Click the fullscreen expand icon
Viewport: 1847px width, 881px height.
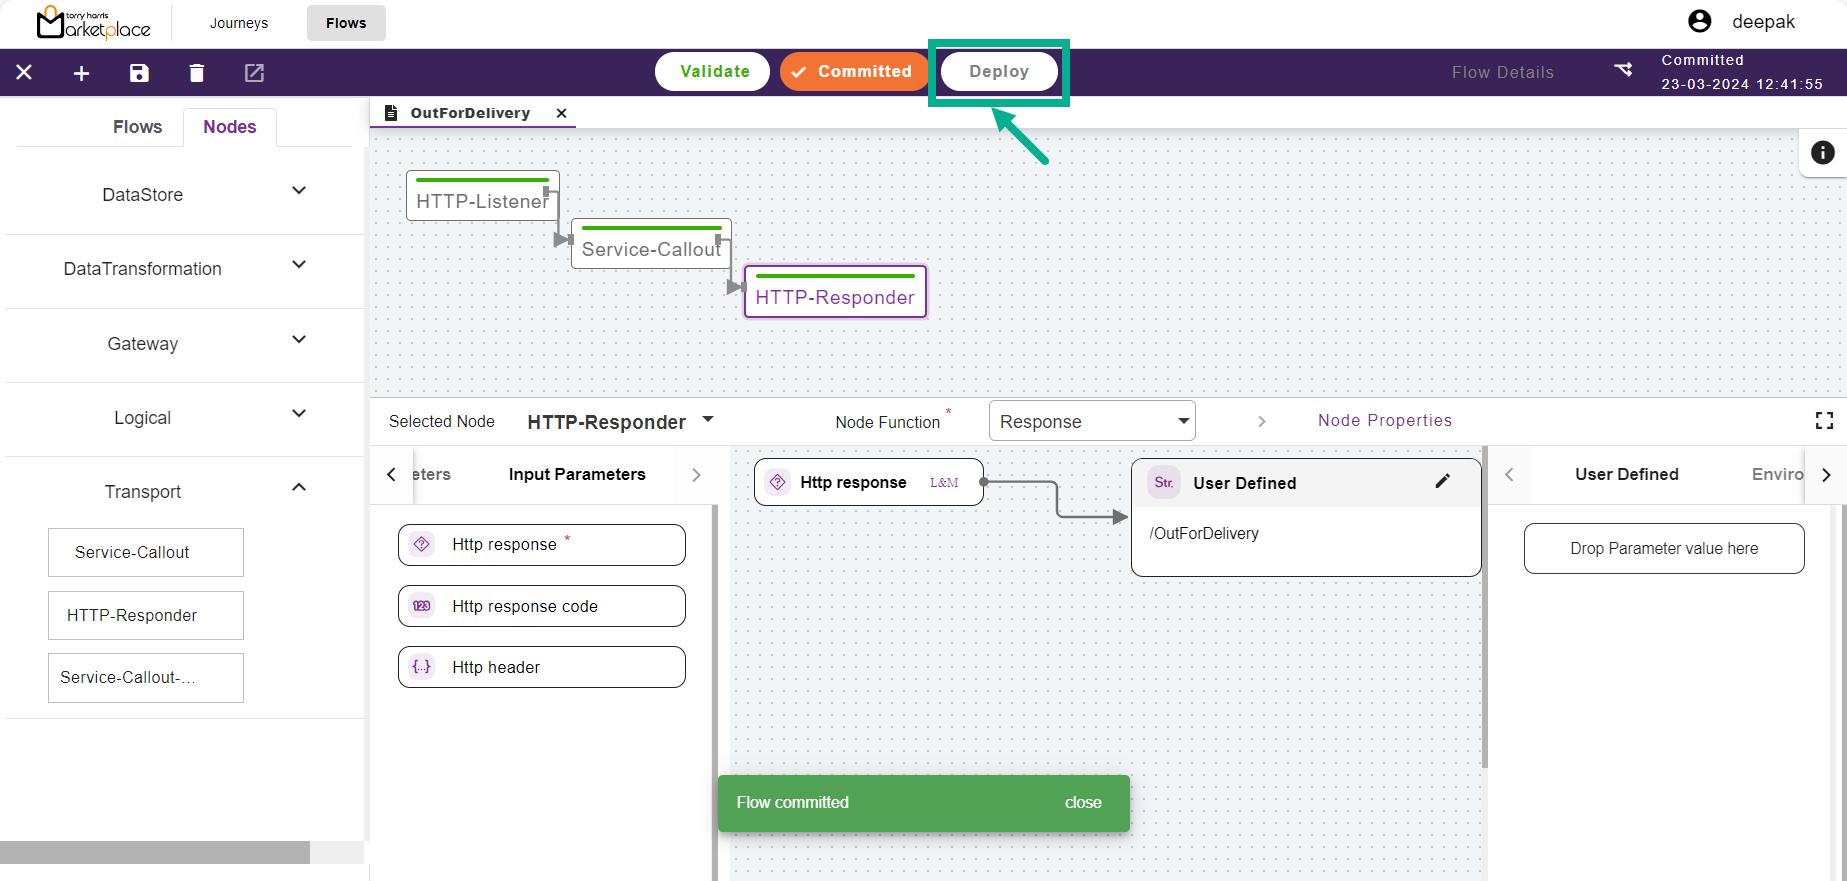tap(1824, 421)
